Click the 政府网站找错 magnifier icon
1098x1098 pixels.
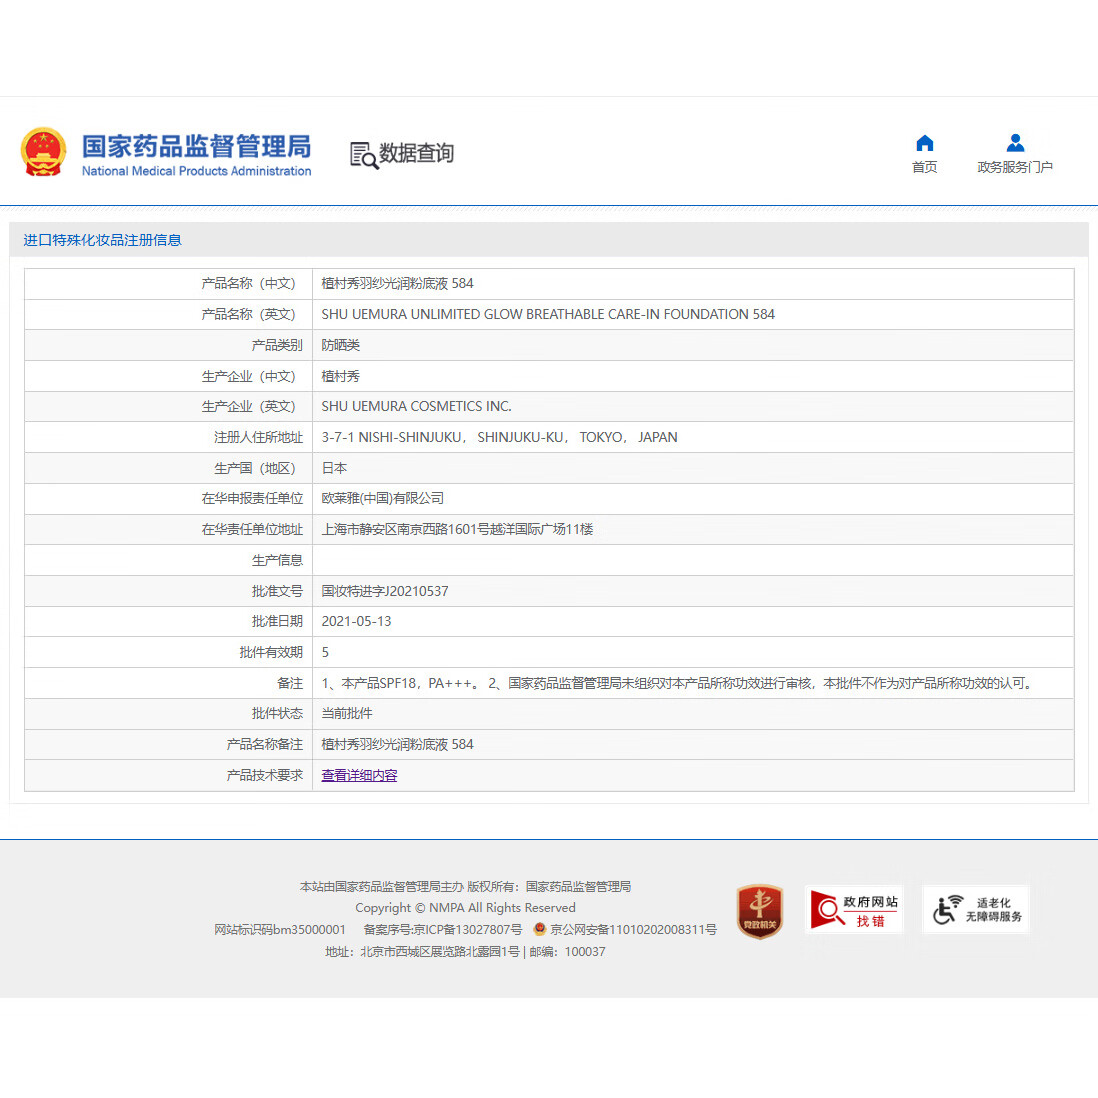click(x=827, y=909)
